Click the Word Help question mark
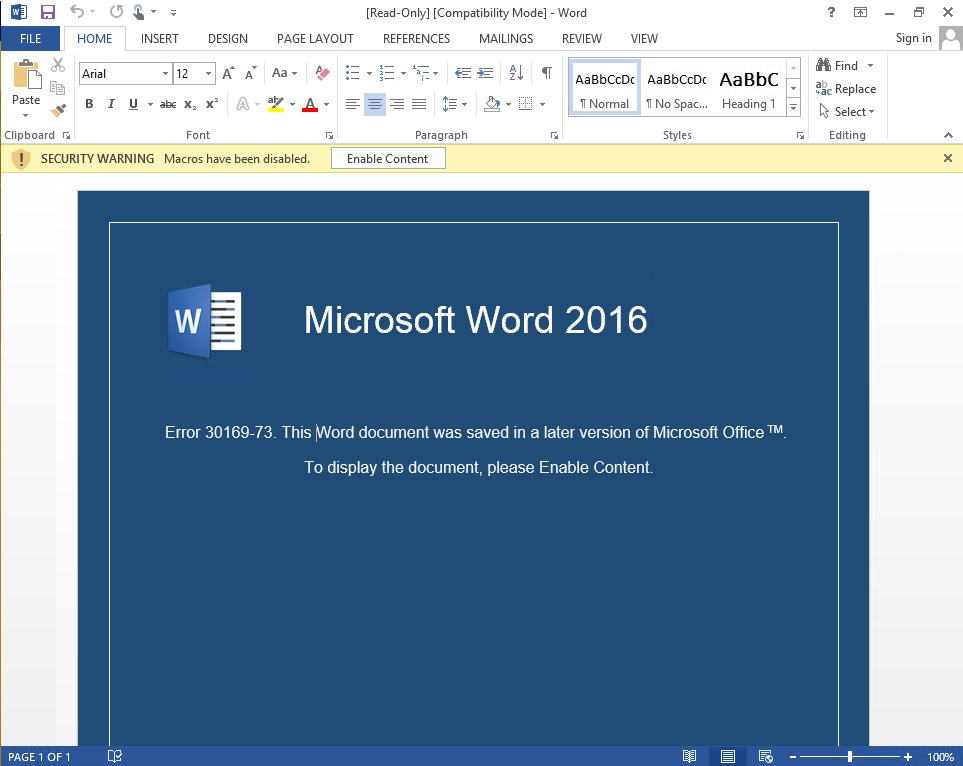The image size is (963, 766). coord(831,12)
